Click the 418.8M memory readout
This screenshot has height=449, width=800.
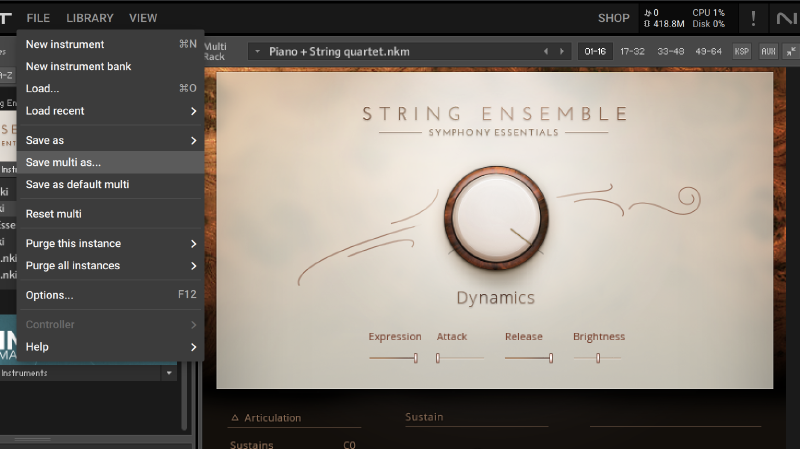[664, 24]
